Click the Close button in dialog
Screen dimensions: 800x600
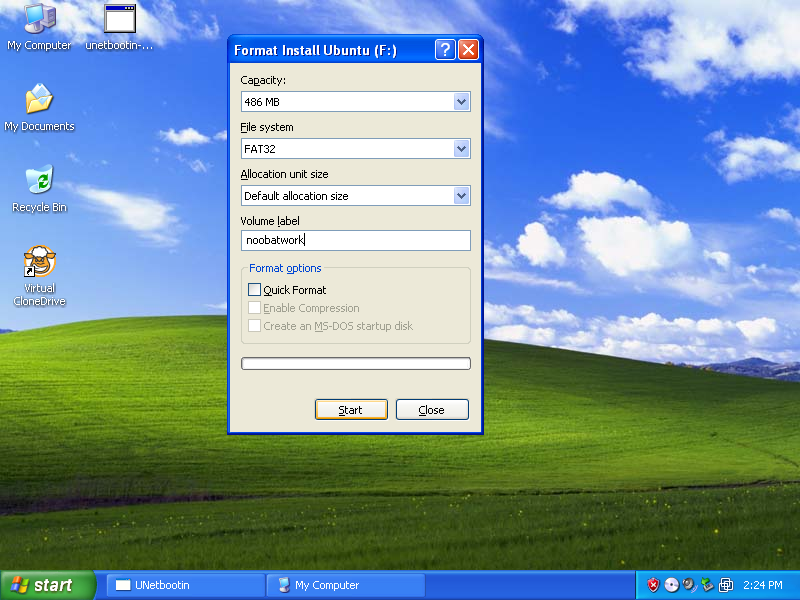pyautogui.click(x=432, y=410)
